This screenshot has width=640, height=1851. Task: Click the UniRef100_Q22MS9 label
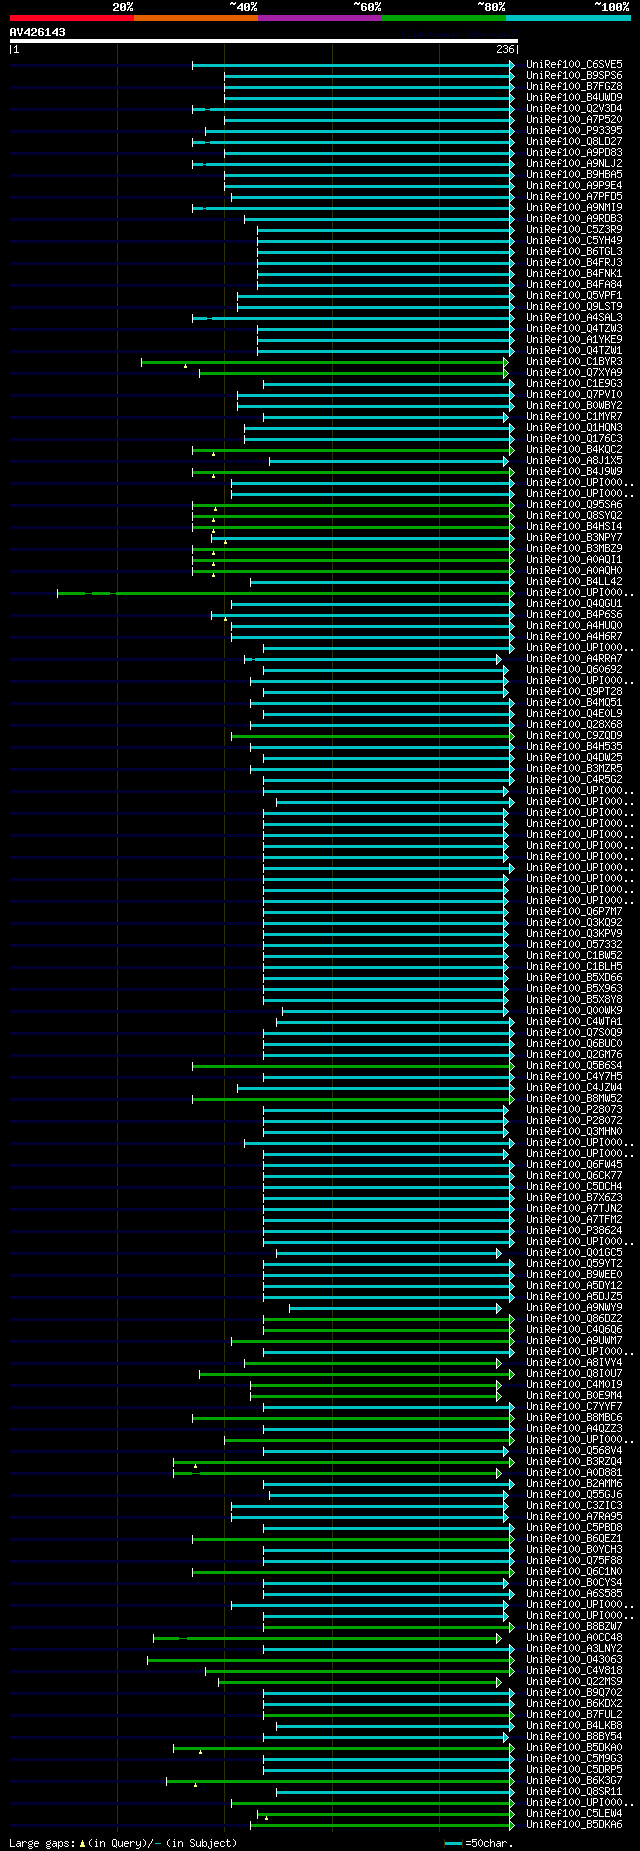tap(574, 1682)
